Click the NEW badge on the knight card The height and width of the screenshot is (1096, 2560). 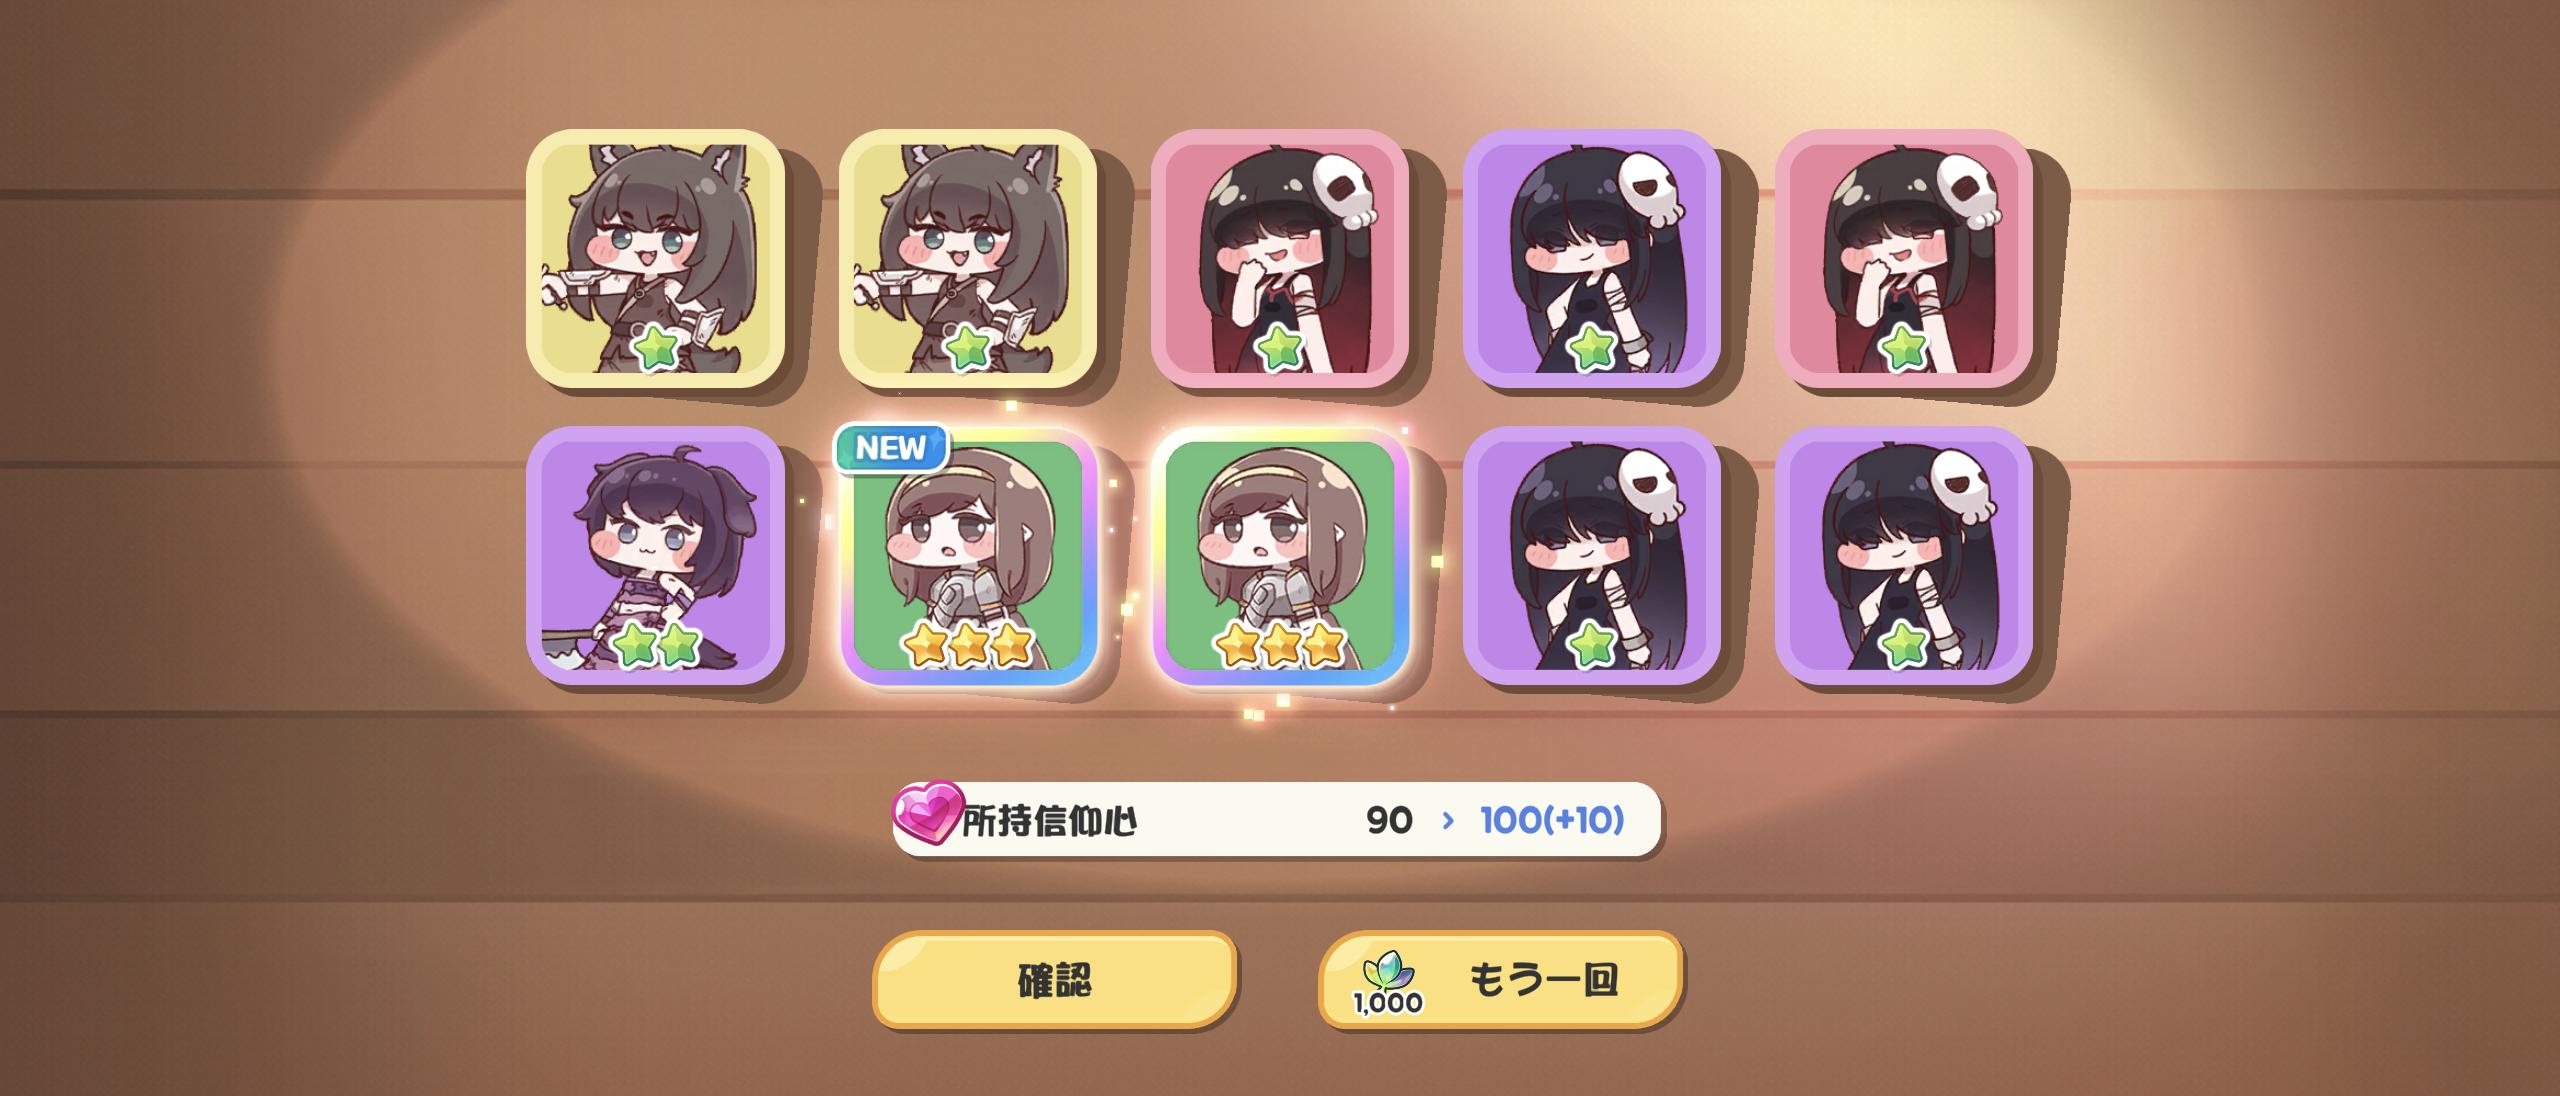point(891,447)
